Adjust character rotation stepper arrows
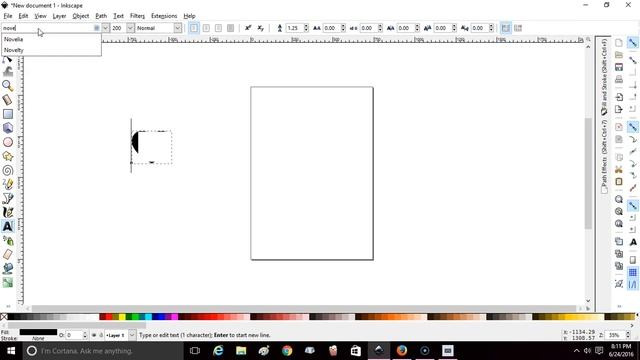The height and width of the screenshot is (360, 640). pyautogui.click(x=491, y=28)
